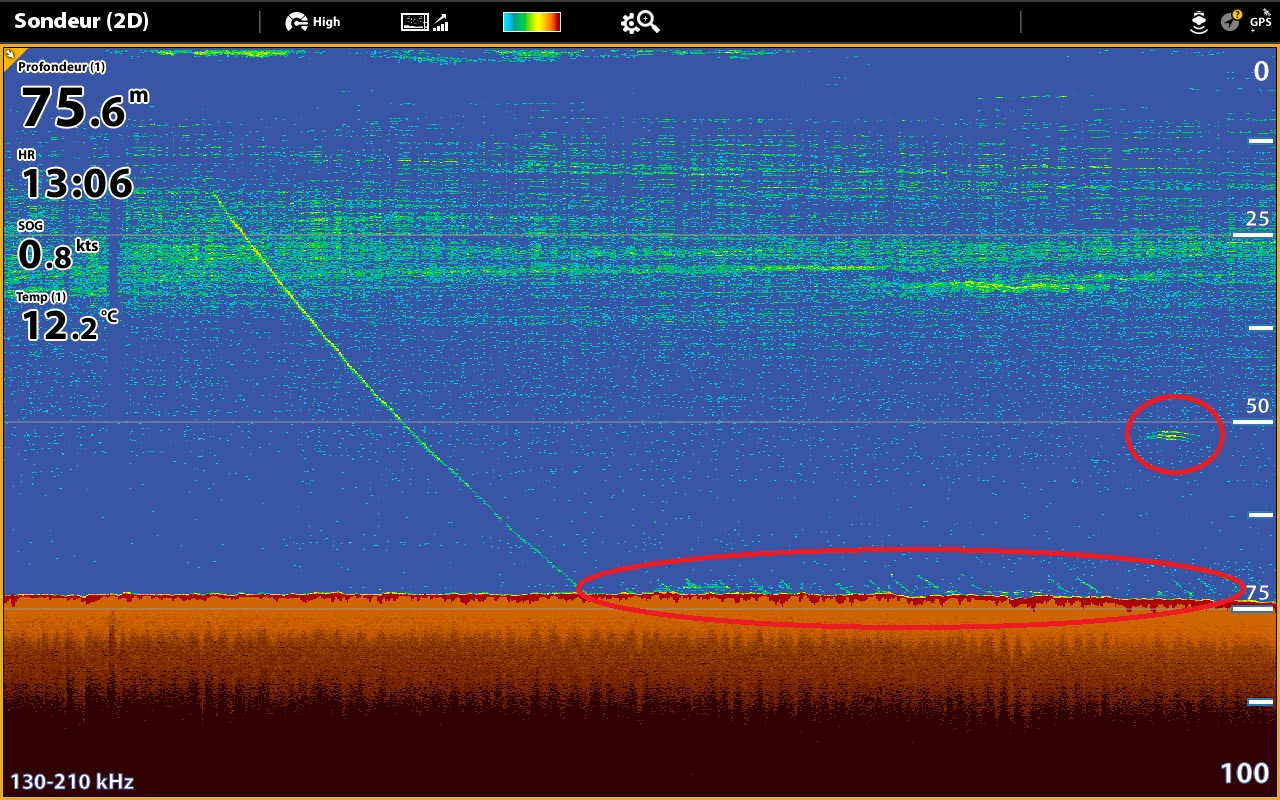
Task: Tap the 25 depth scale marker
Action: [x=1257, y=219]
